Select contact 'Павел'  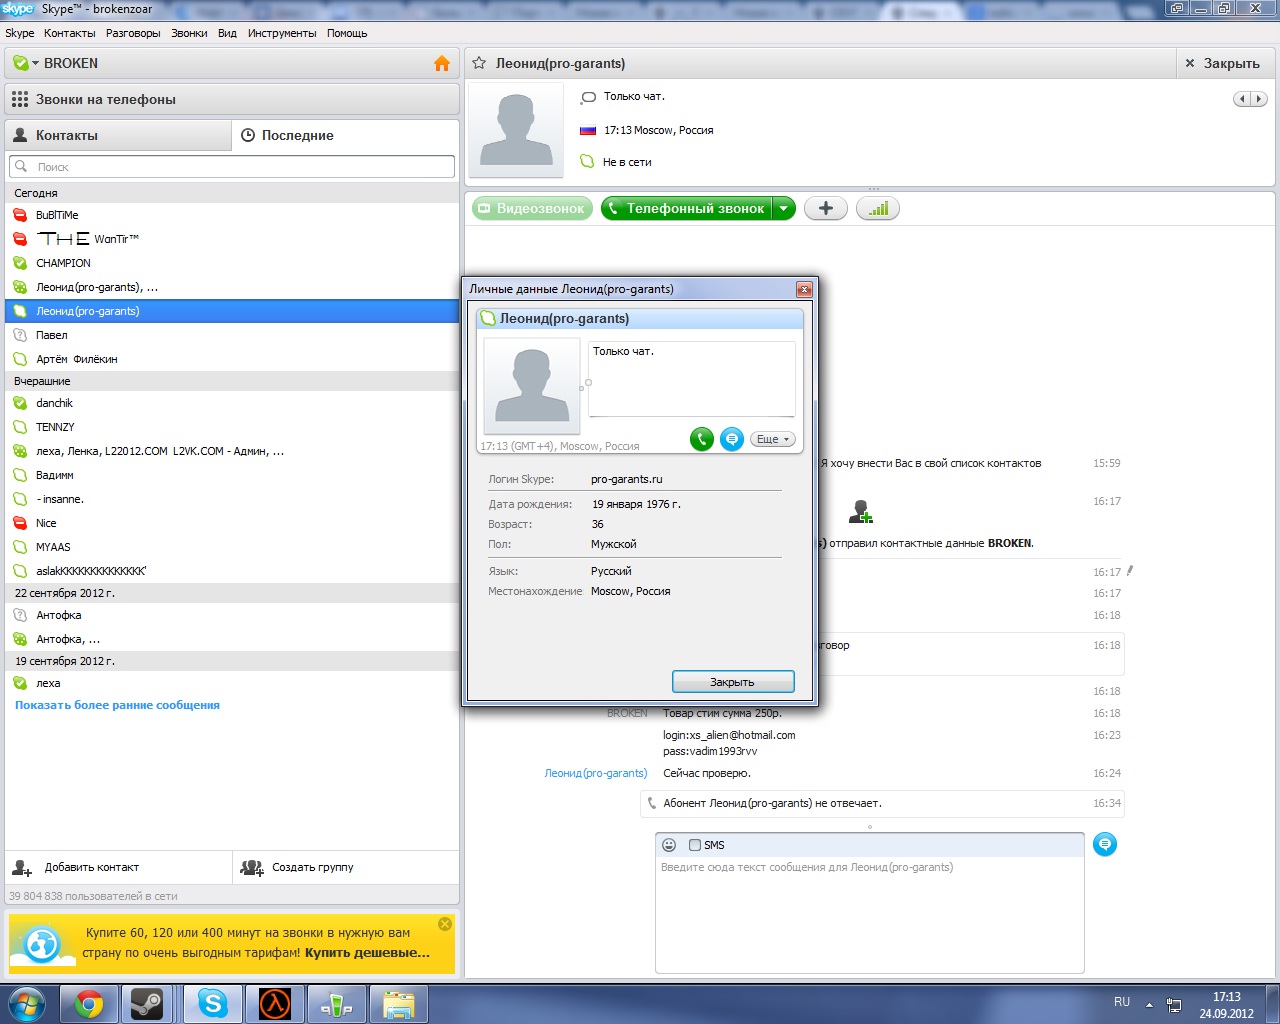click(232, 335)
